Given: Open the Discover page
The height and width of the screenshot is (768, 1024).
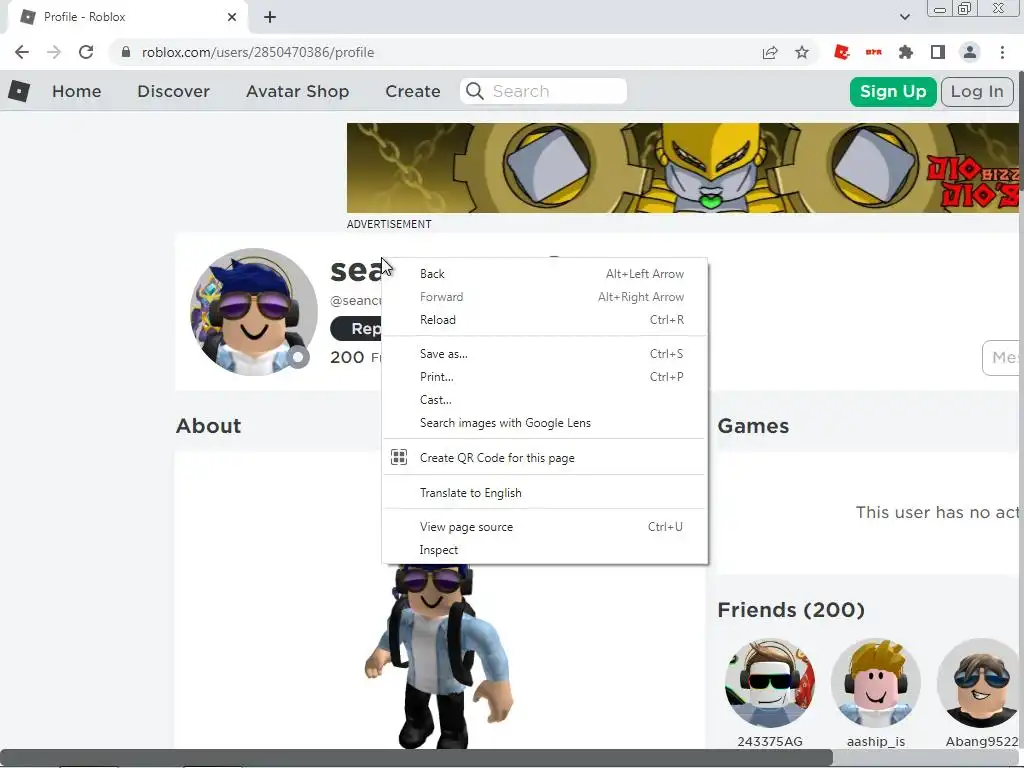Looking at the screenshot, I should (173, 91).
